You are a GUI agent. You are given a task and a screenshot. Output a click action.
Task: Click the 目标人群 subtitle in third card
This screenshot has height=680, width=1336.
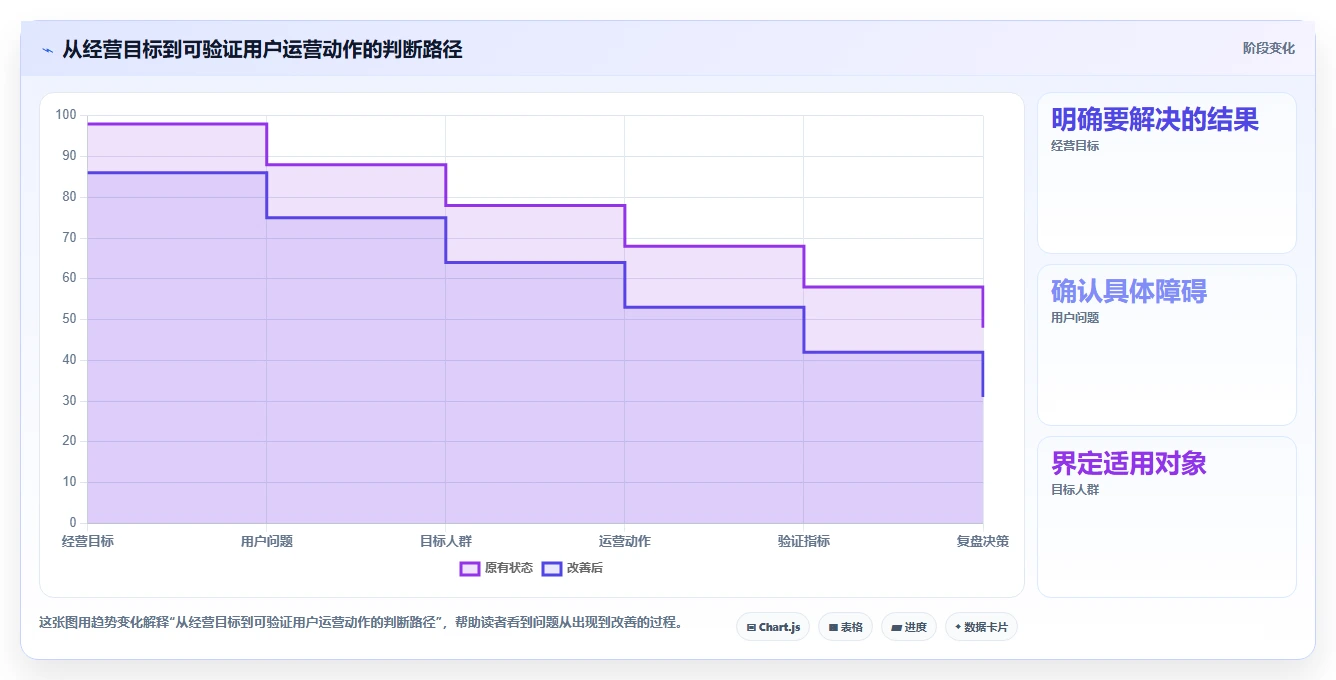[1075, 490]
